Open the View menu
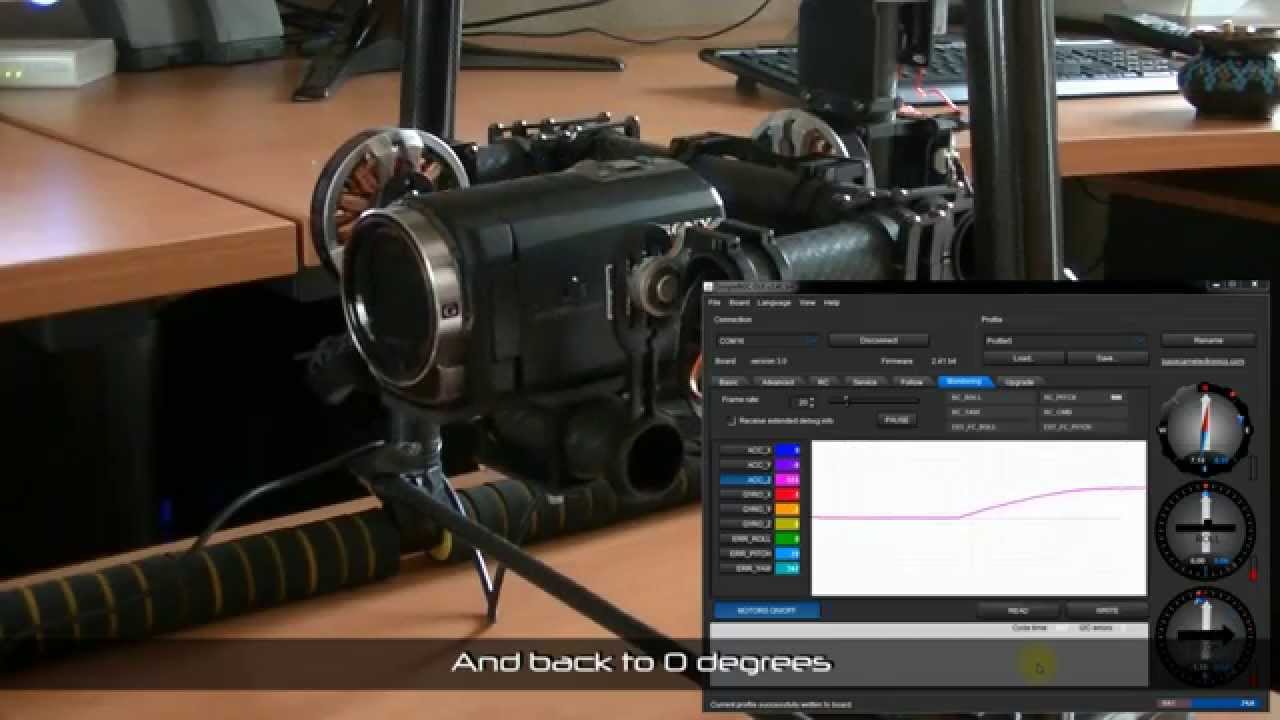The height and width of the screenshot is (720, 1280). pyautogui.click(x=807, y=302)
